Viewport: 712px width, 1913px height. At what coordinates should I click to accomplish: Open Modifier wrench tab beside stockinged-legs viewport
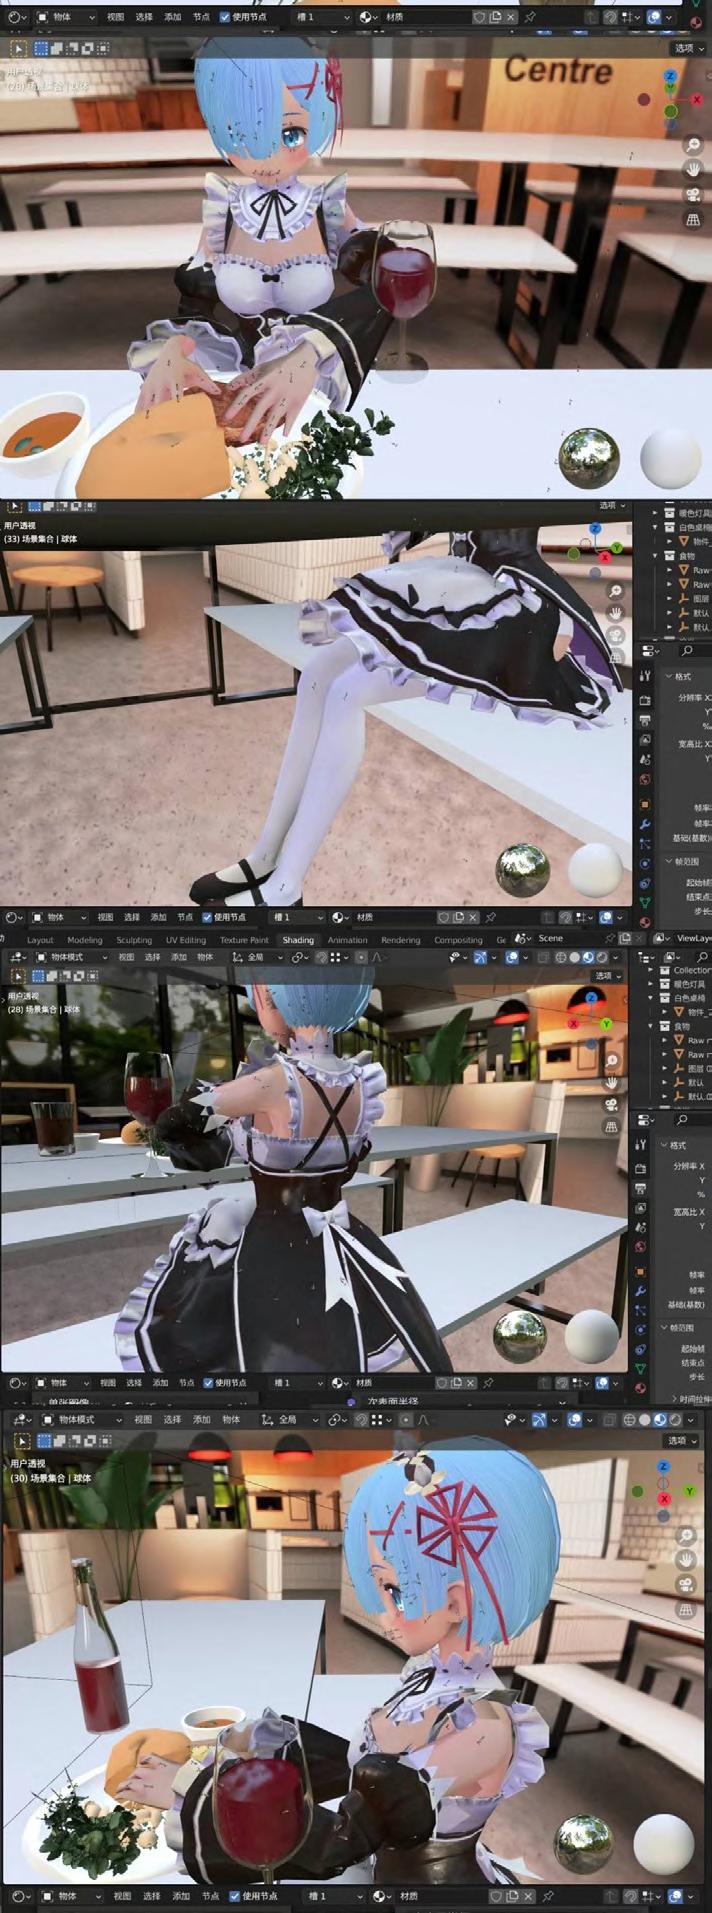point(645,824)
